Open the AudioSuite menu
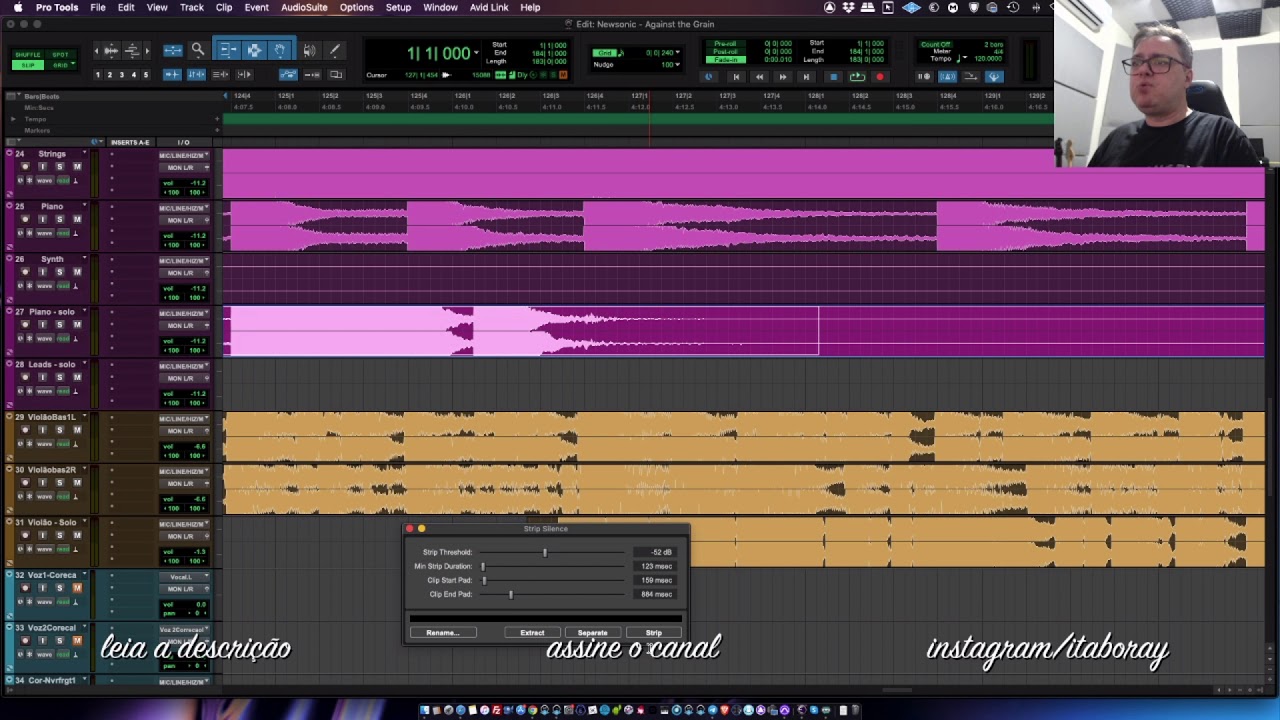The width and height of the screenshot is (1280, 720). tap(304, 7)
